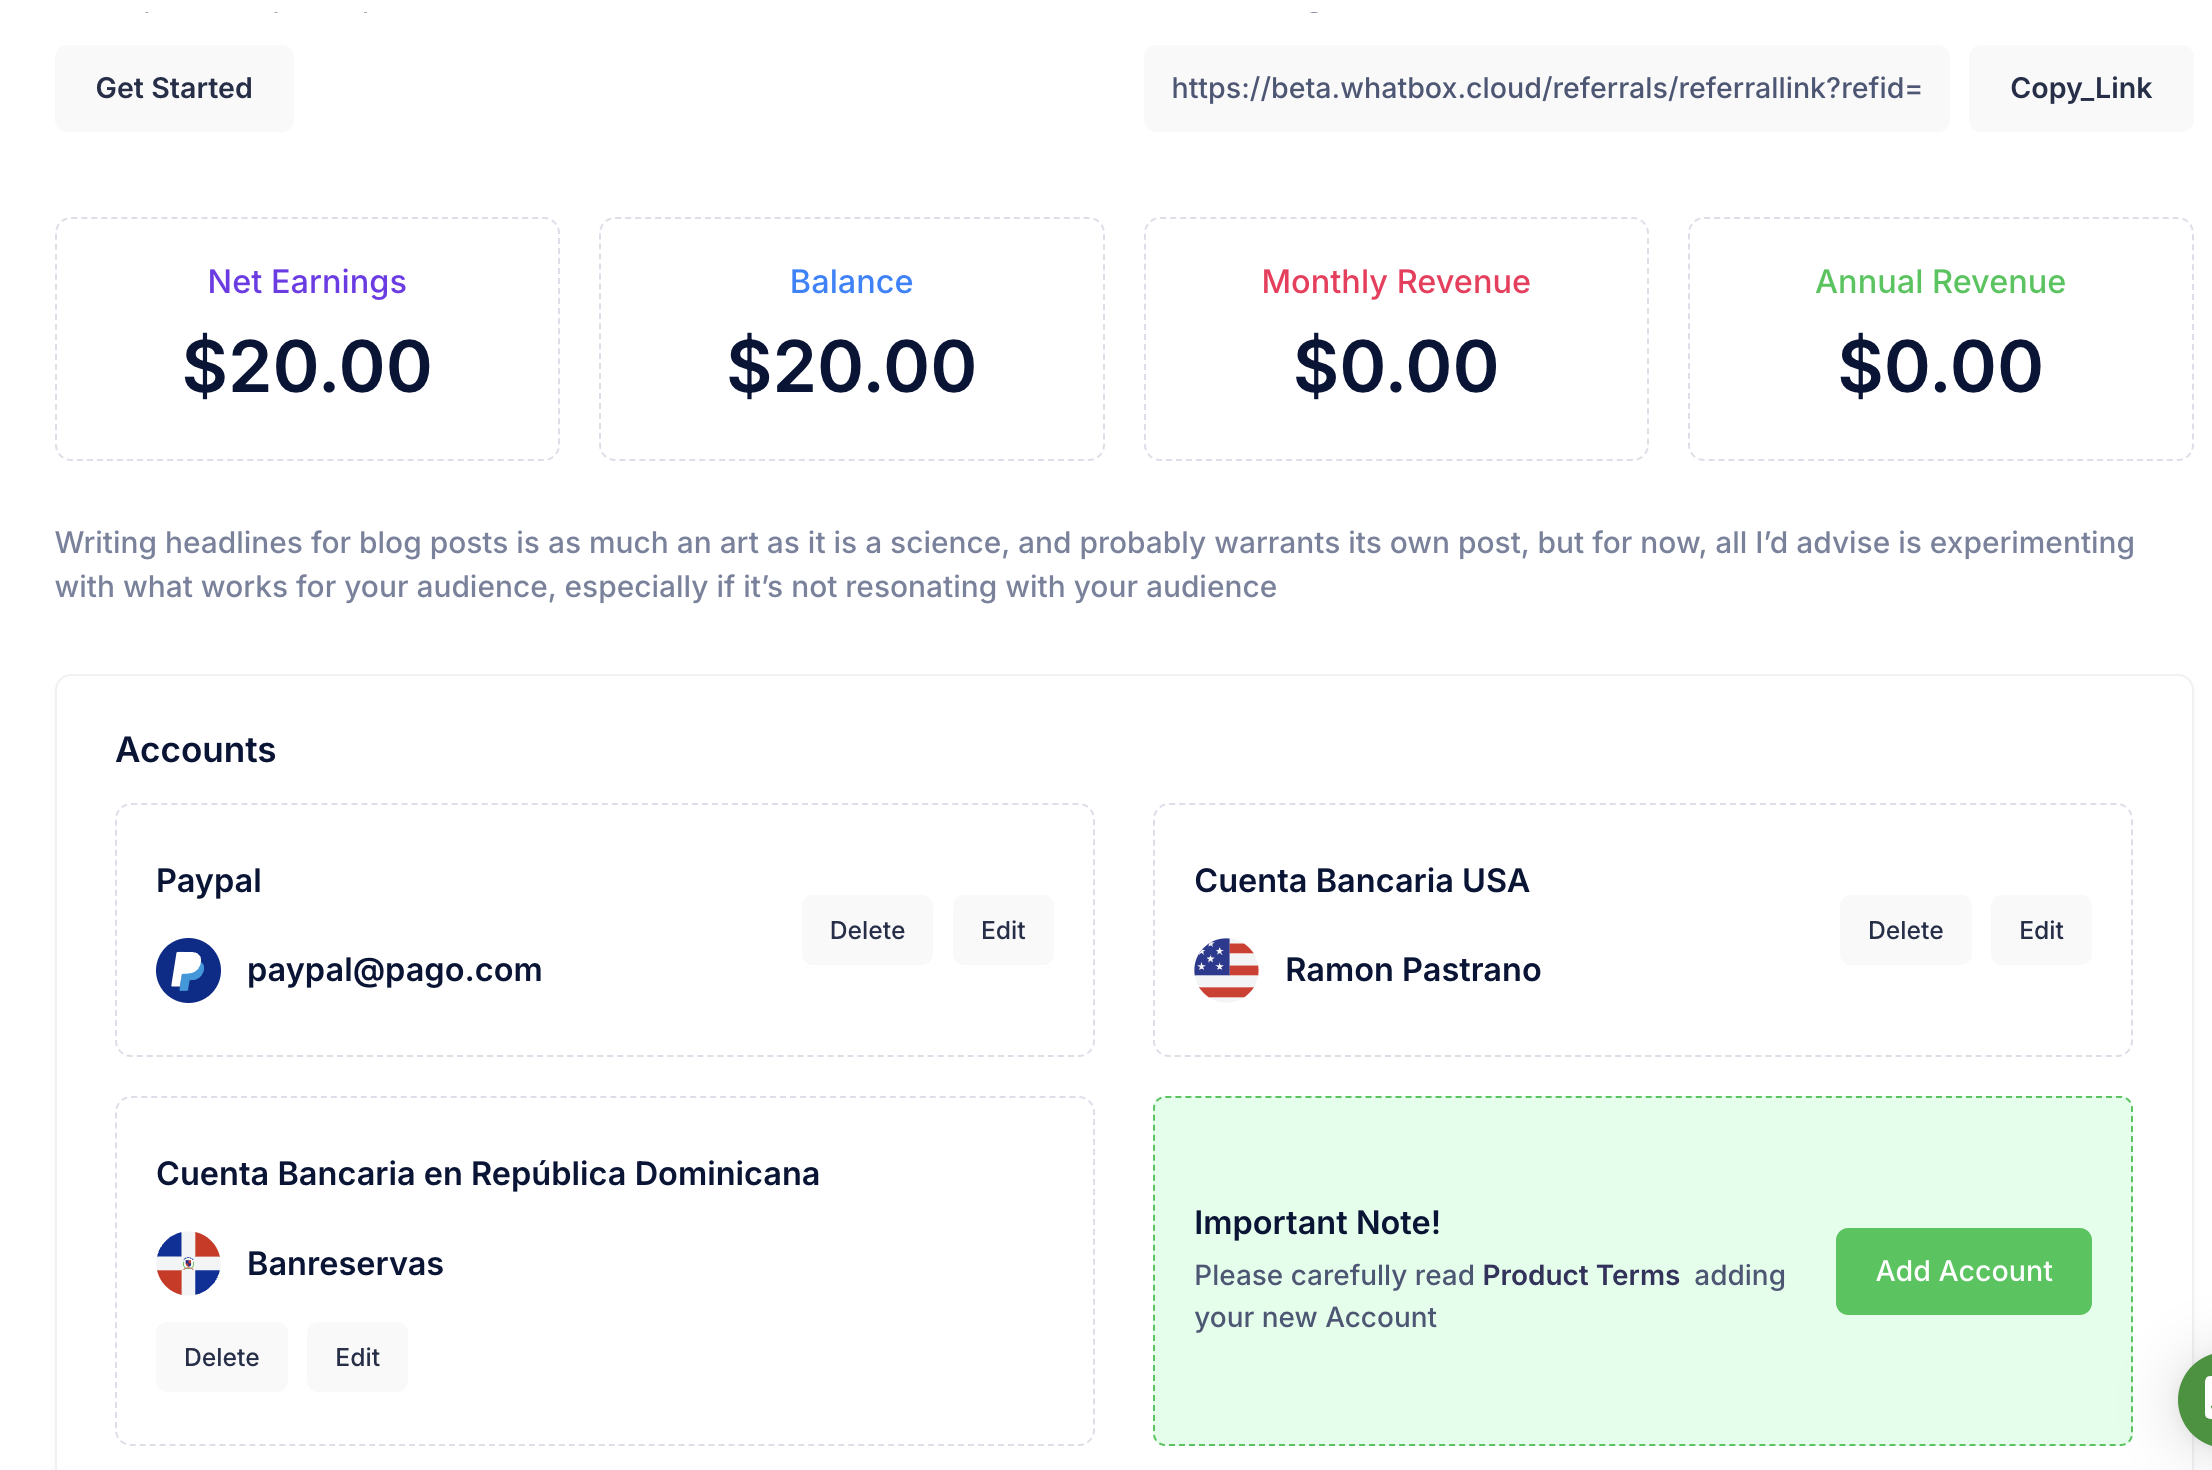This screenshot has height=1470, width=2212.
Task: Edit the Paypal account
Action: [x=1003, y=930]
